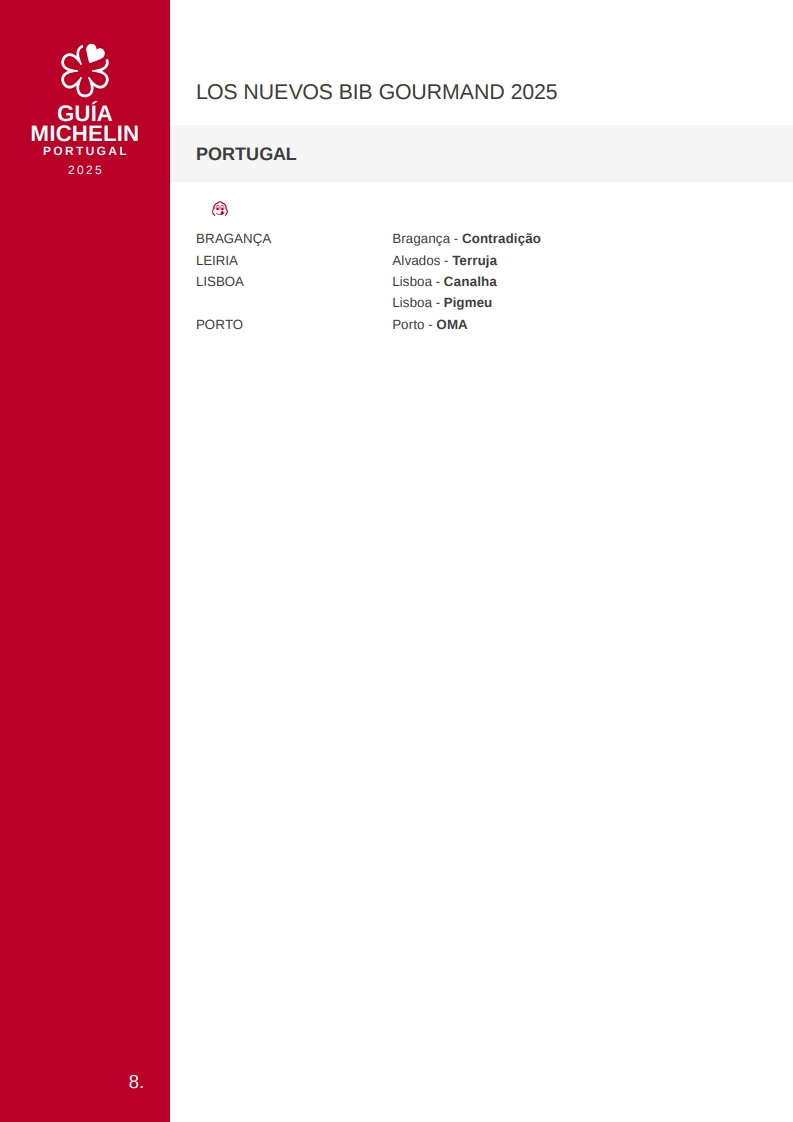This screenshot has height=1122, width=793.
Task: Click the 'Lisboa - Pigmeu' entry
Action: tap(442, 303)
